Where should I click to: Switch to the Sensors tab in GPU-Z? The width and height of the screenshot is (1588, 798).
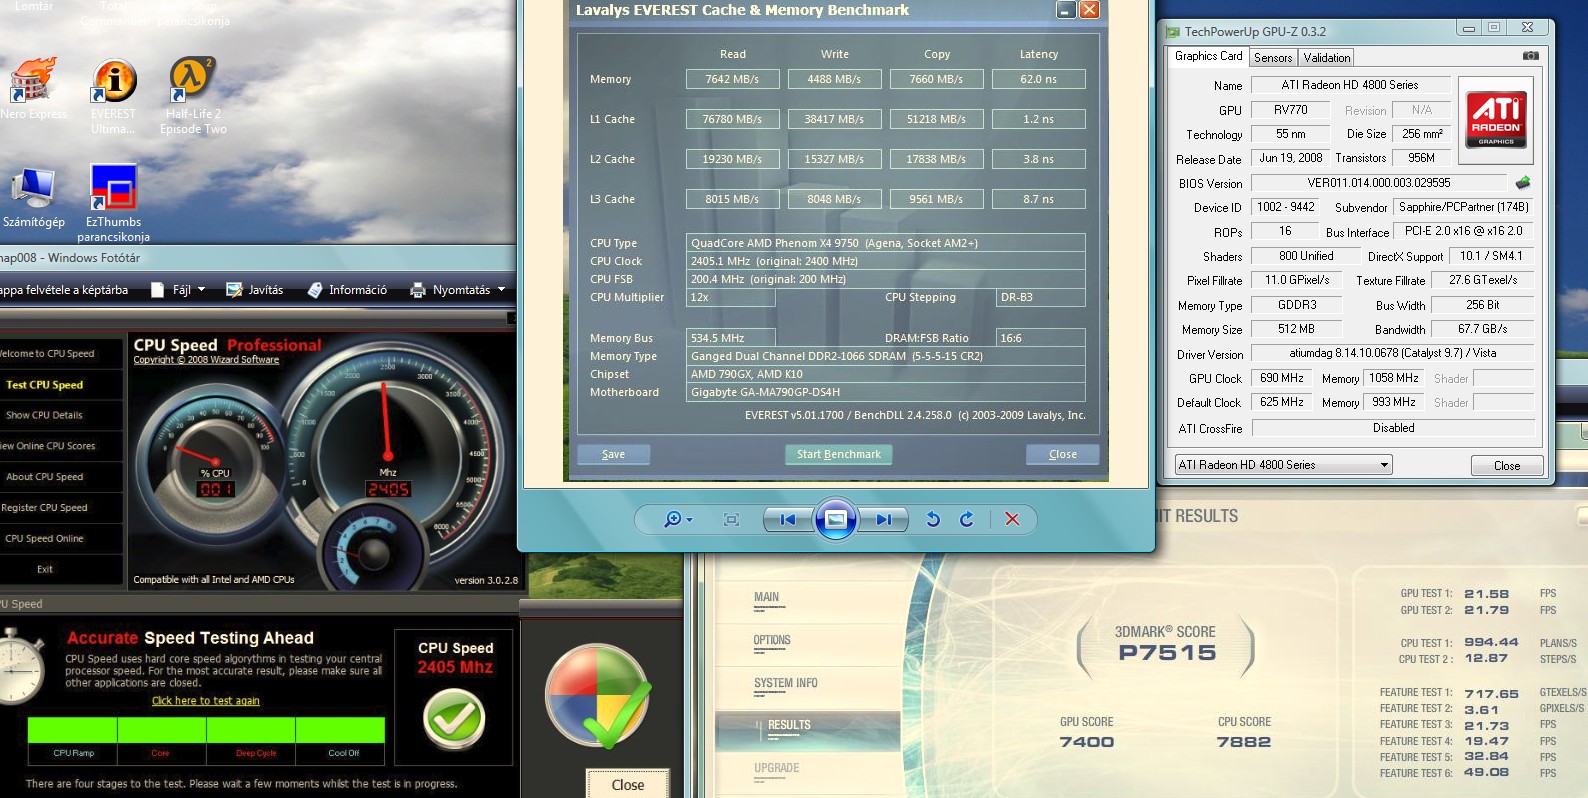[1273, 58]
